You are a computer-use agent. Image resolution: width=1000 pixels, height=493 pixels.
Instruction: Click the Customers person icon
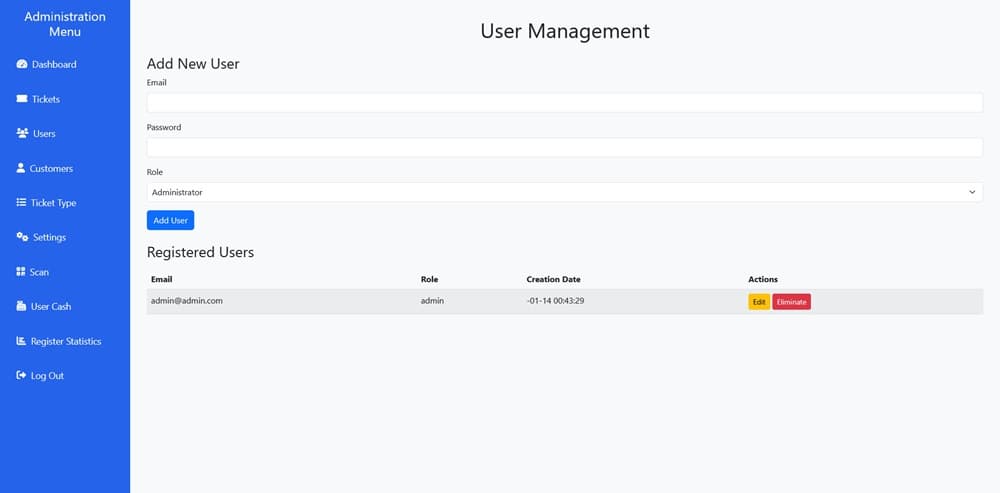click(x=21, y=168)
